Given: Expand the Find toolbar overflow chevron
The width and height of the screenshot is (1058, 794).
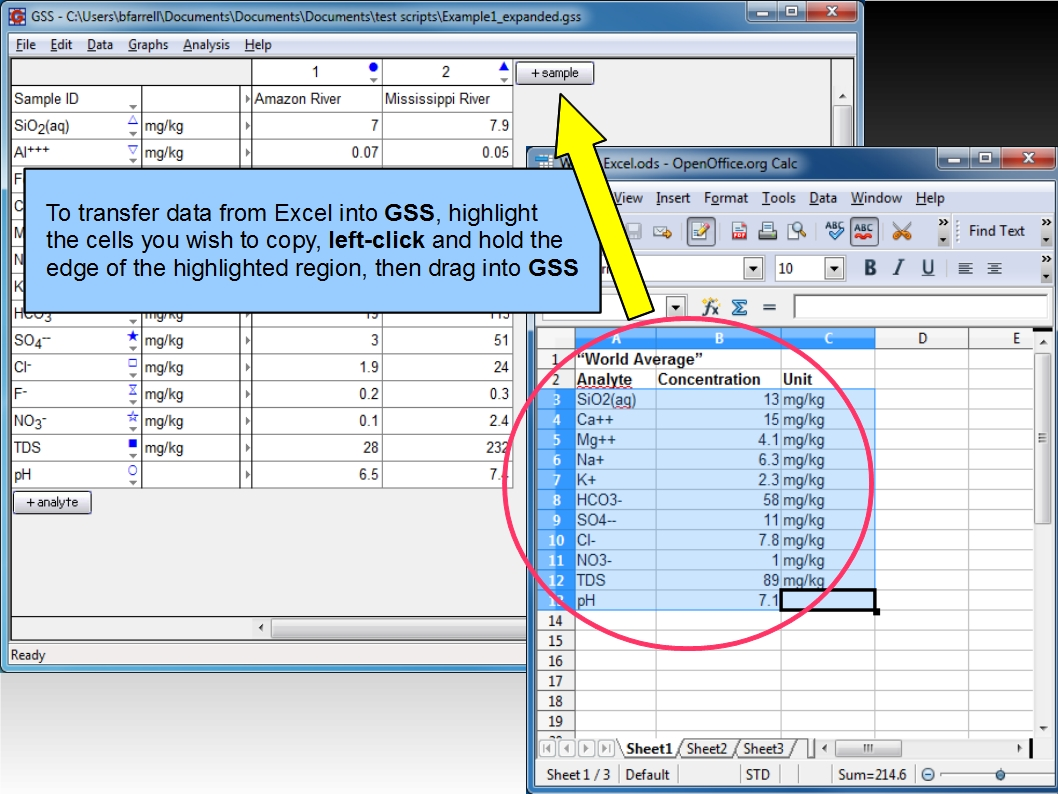Looking at the screenshot, I should click(x=1046, y=231).
